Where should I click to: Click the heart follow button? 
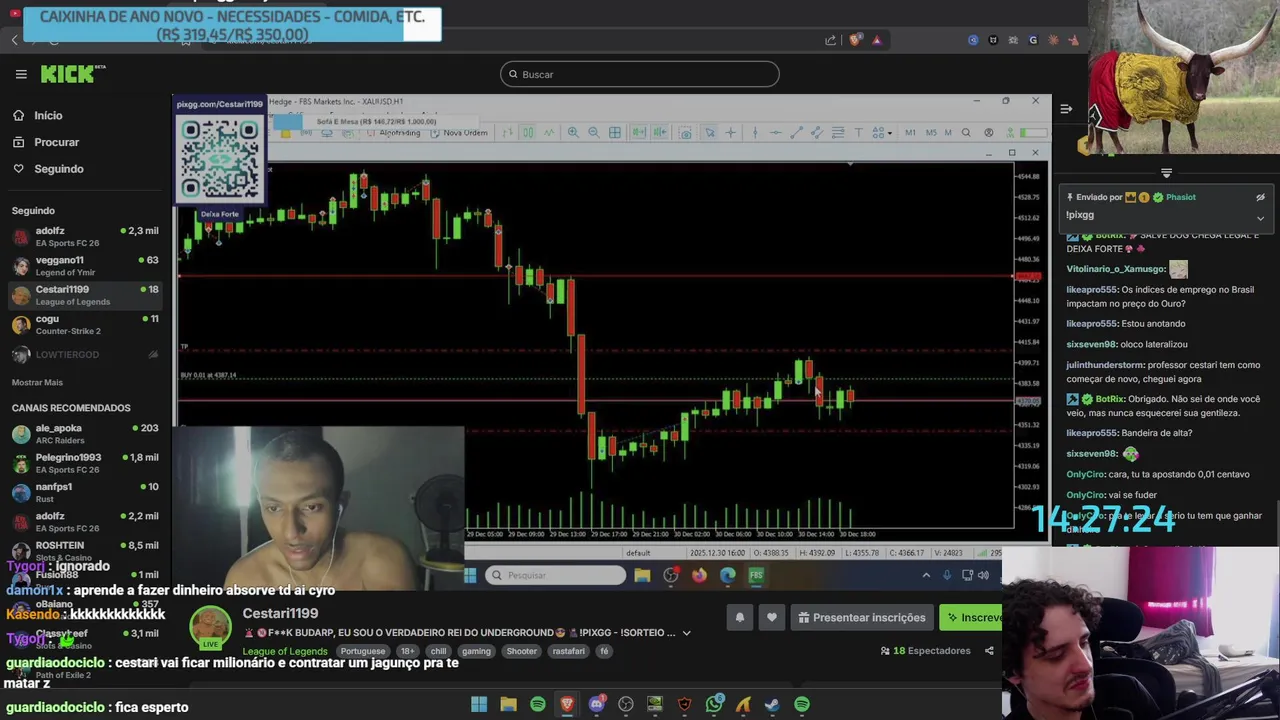[x=771, y=617]
